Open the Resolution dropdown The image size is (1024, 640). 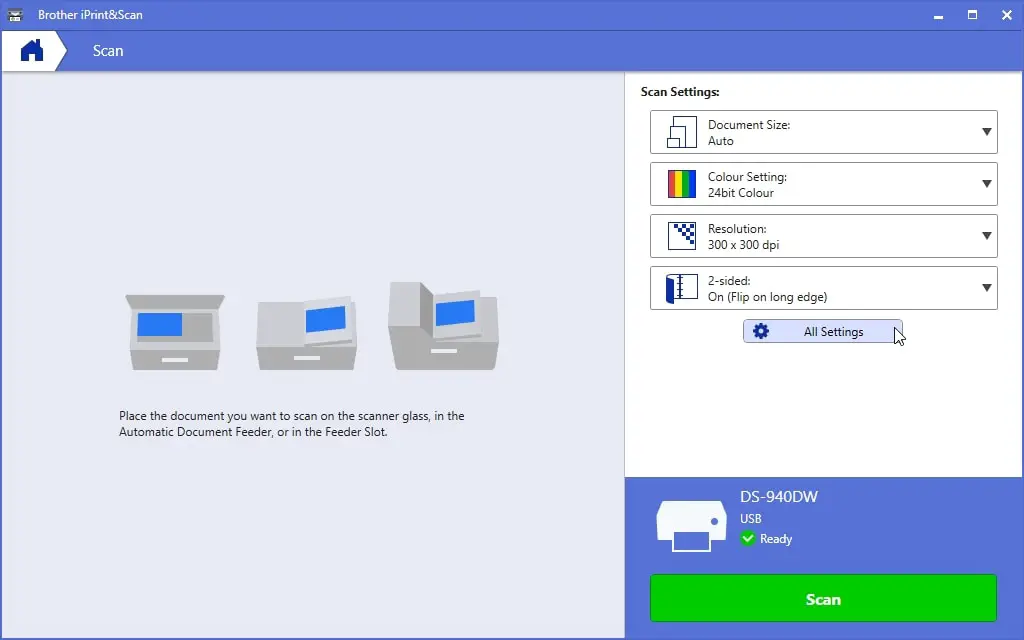pyautogui.click(x=824, y=236)
